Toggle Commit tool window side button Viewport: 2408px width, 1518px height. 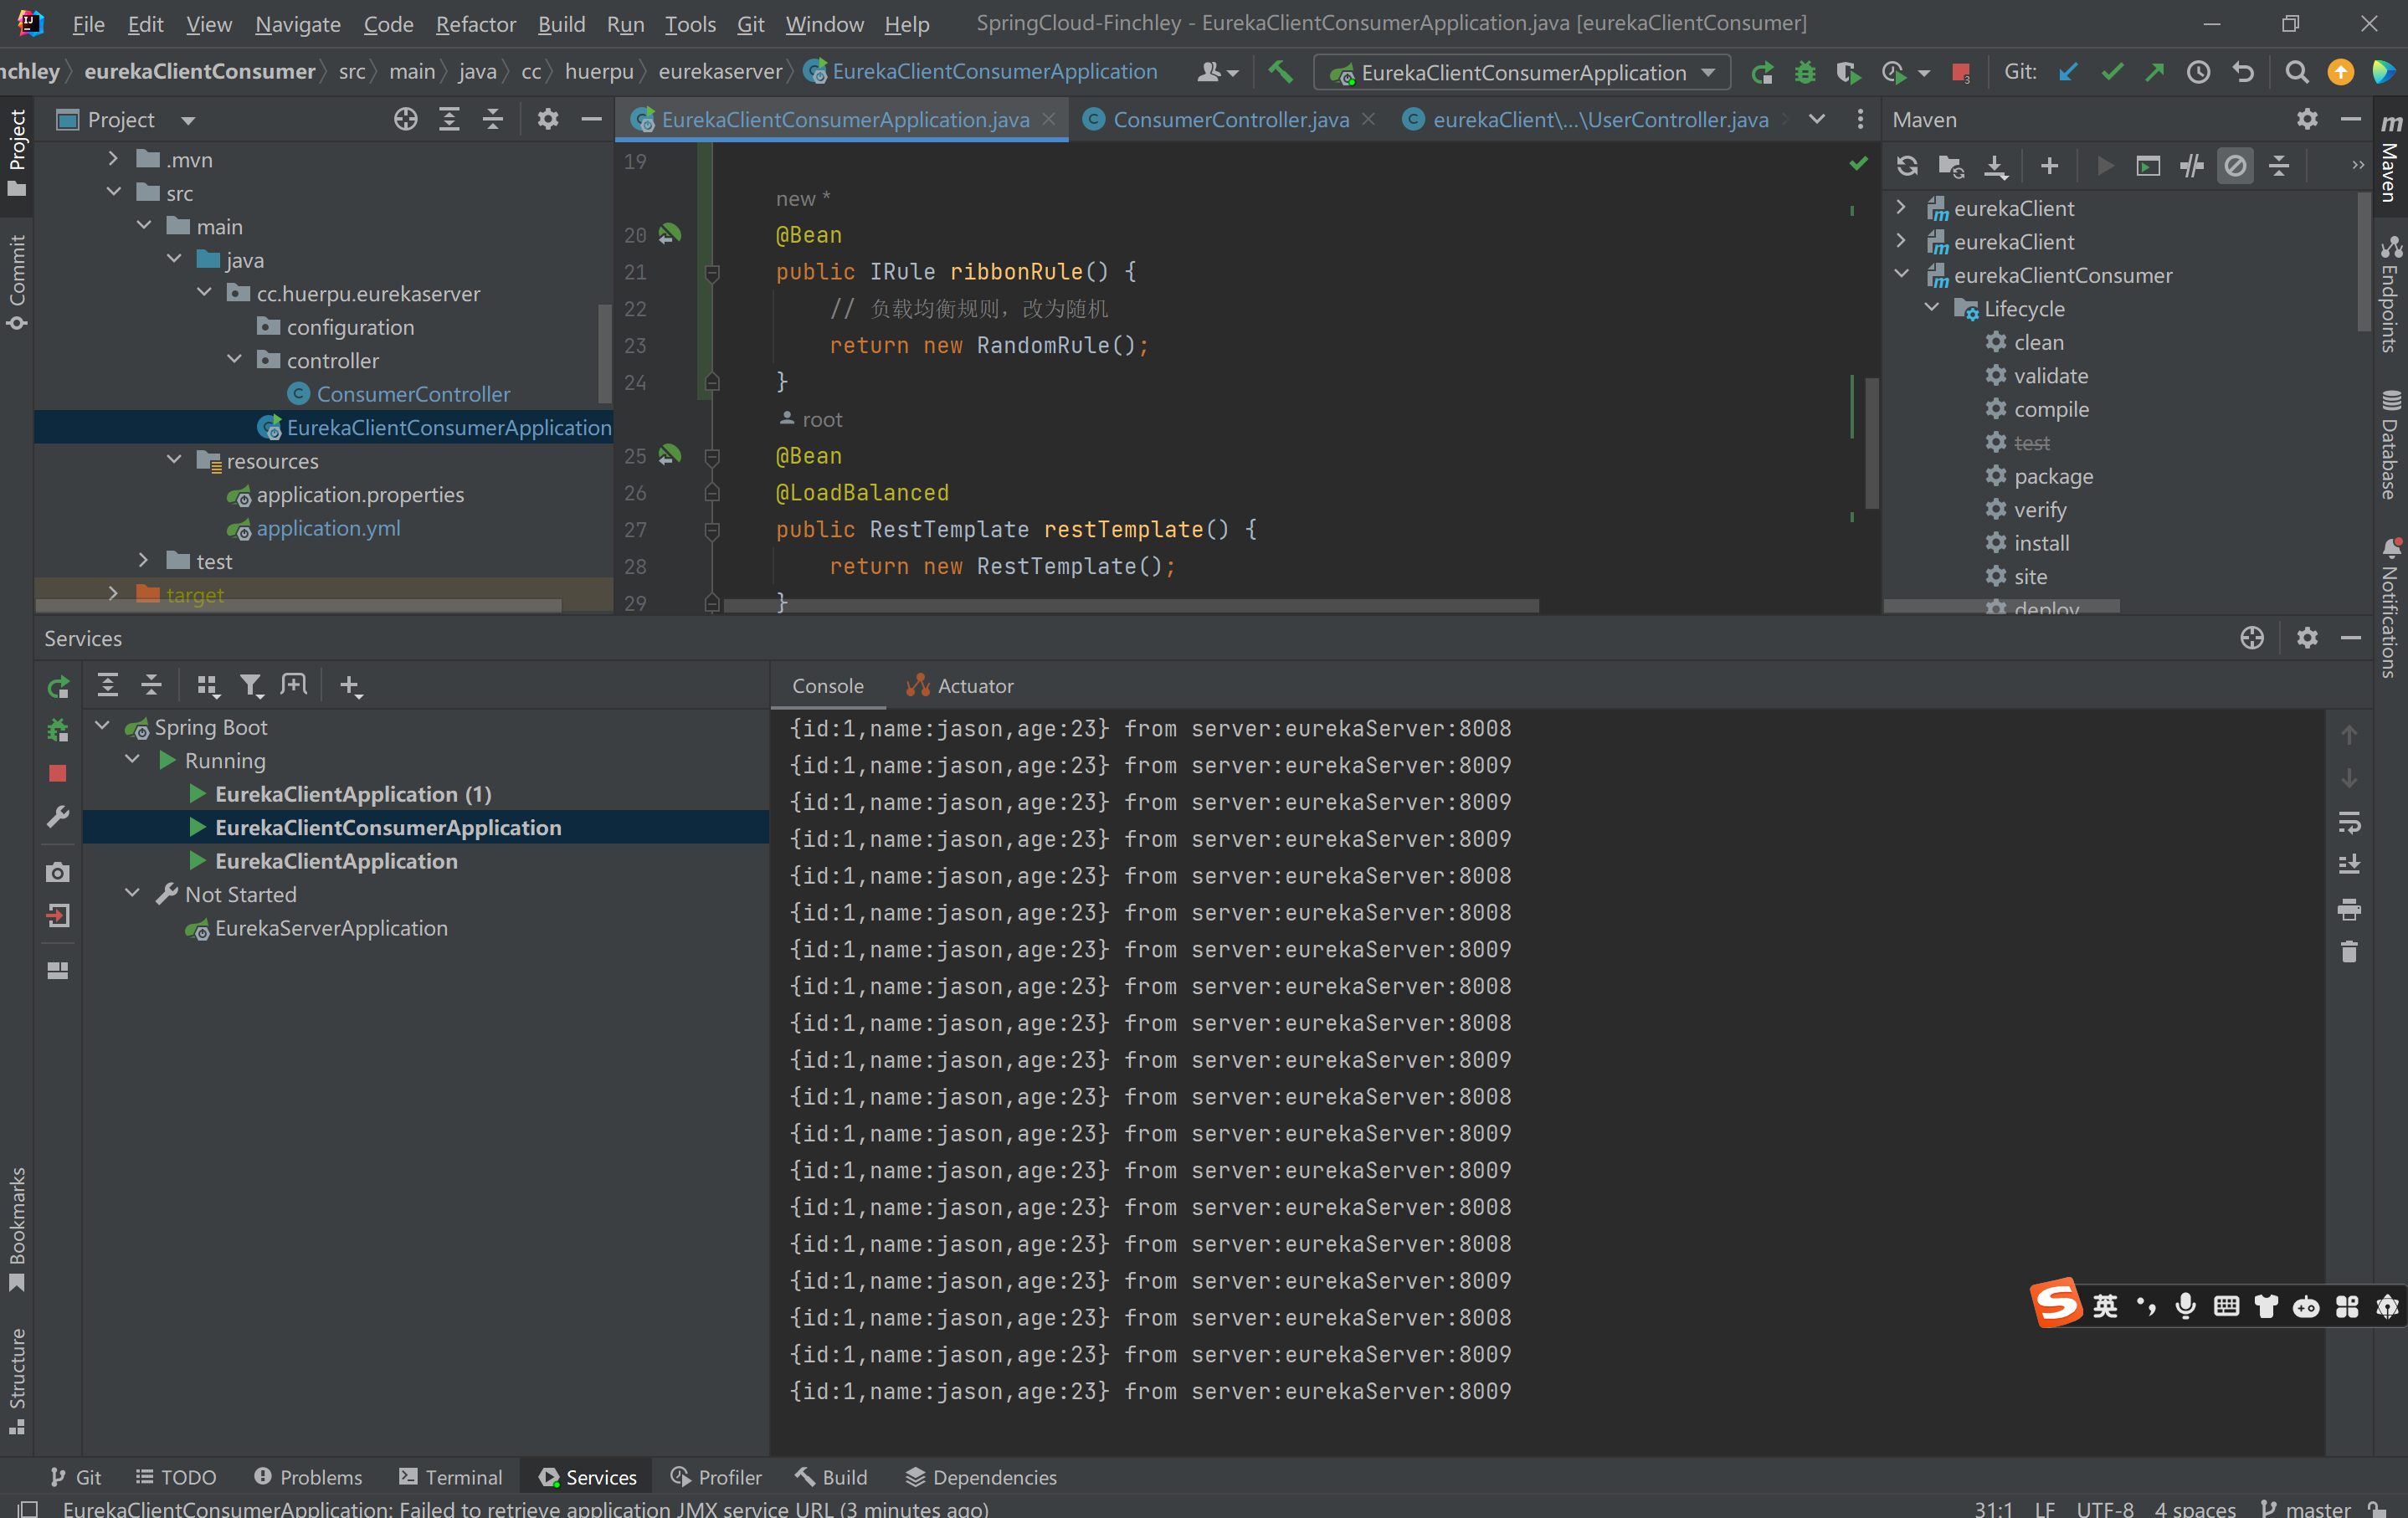coord(16,281)
